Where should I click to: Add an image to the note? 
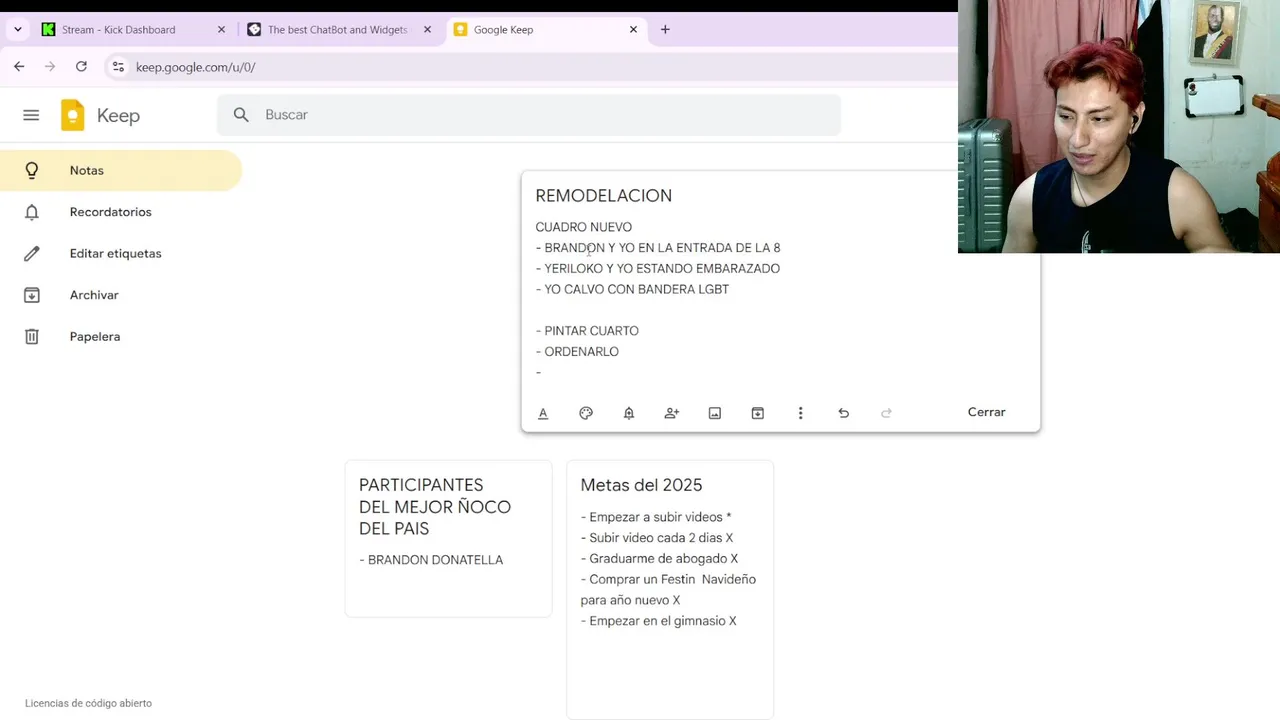tap(715, 413)
